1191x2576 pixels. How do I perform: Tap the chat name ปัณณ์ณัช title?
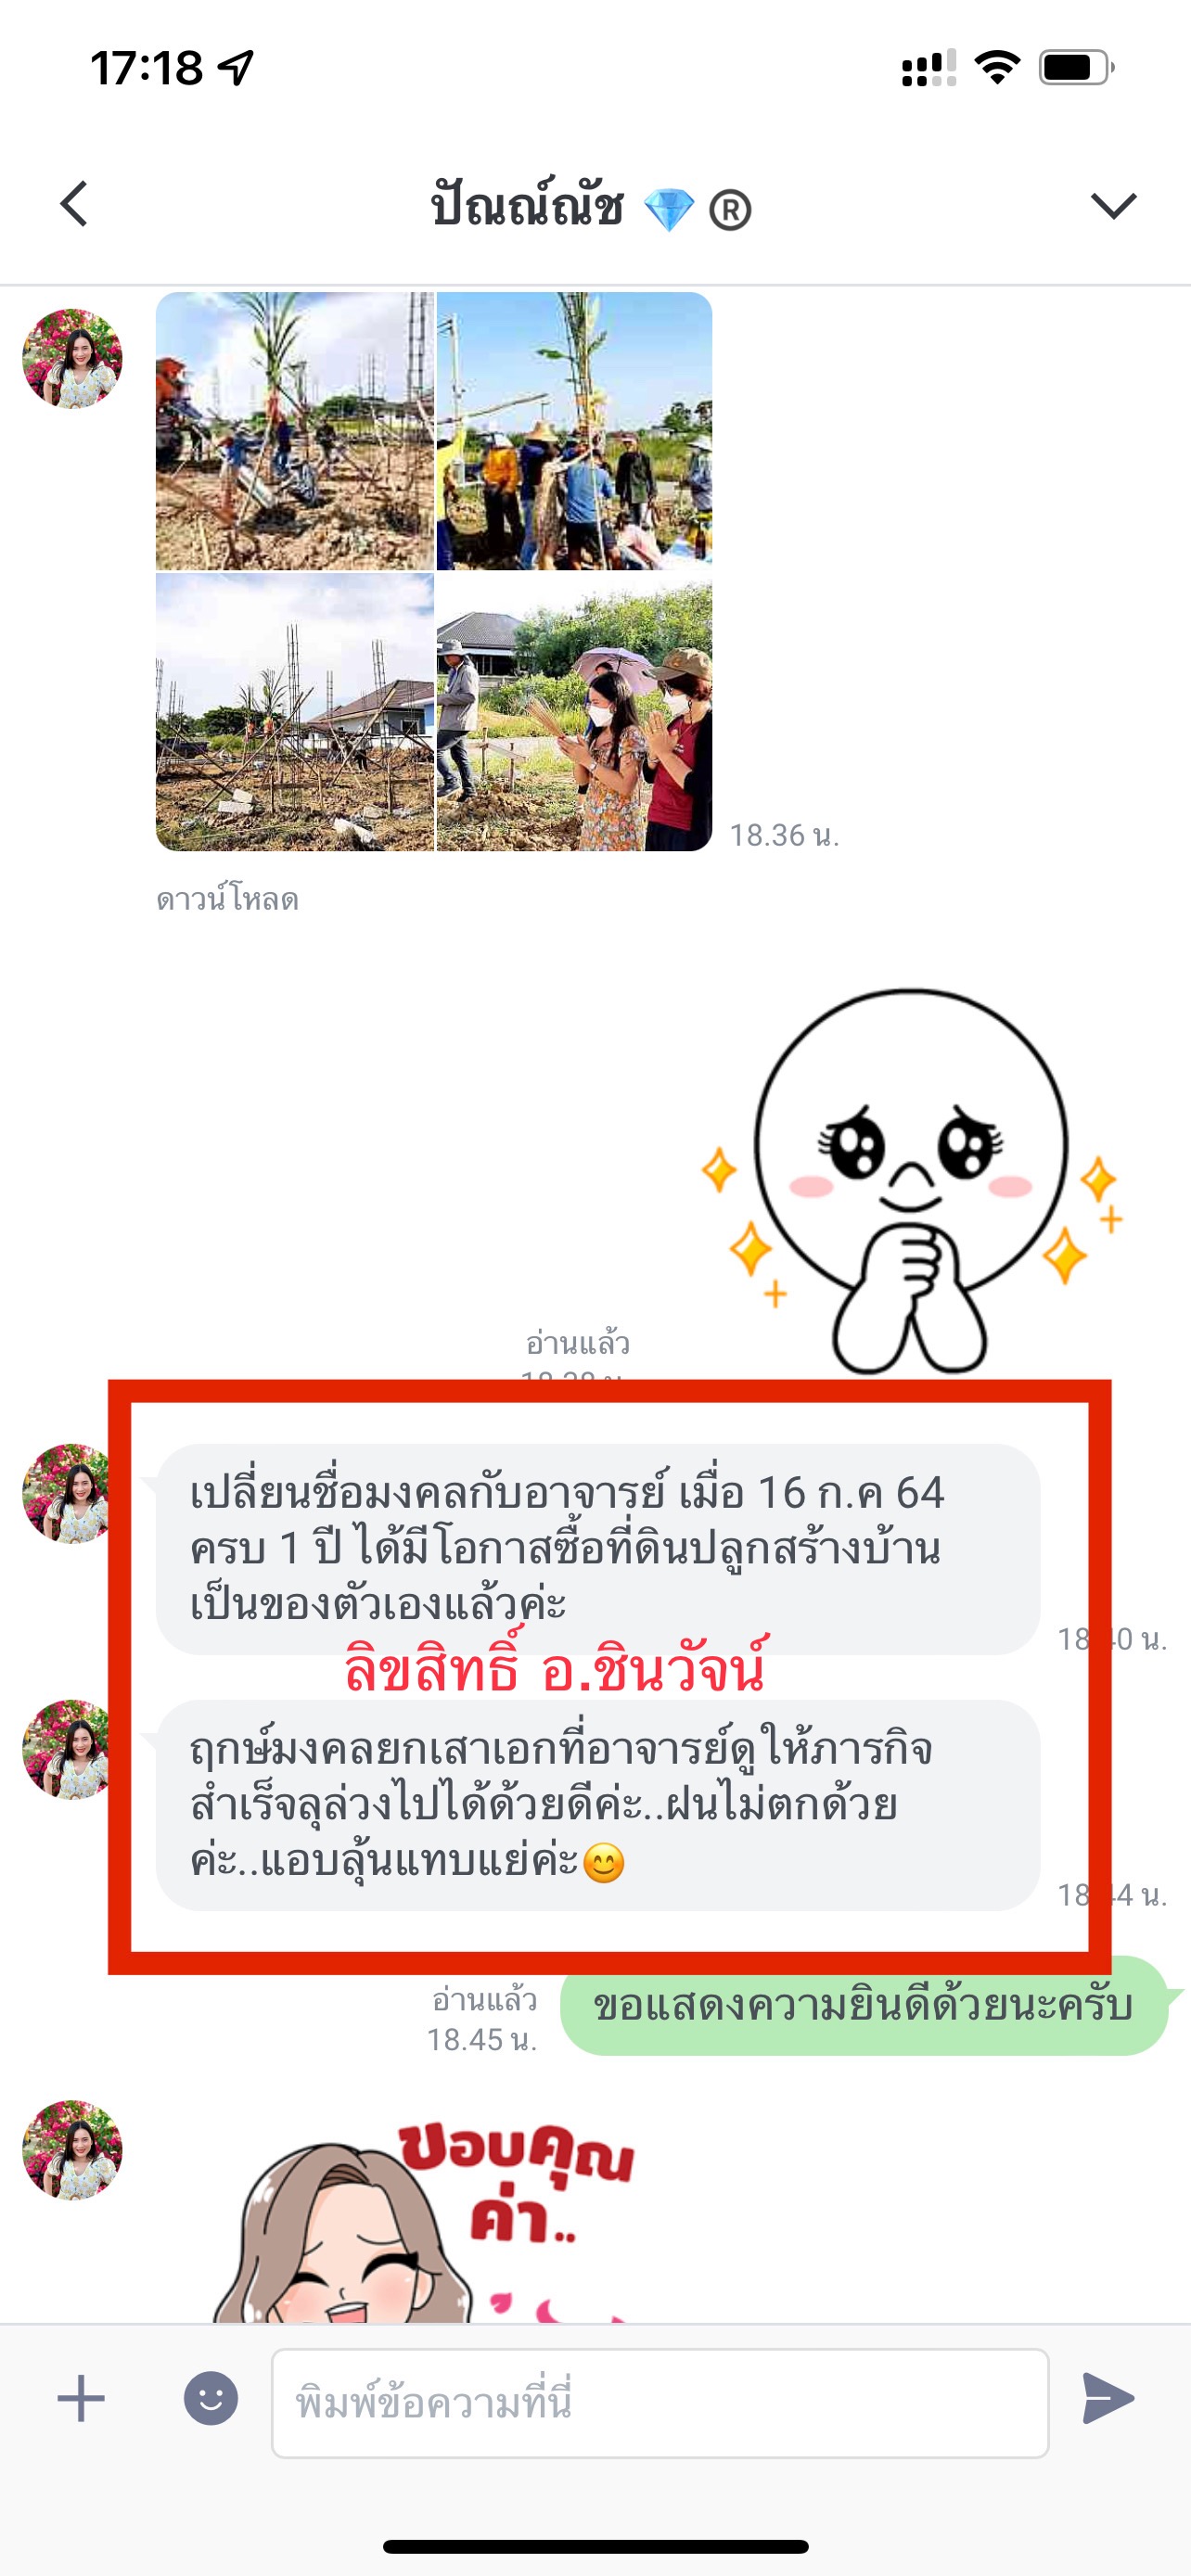tap(528, 205)
